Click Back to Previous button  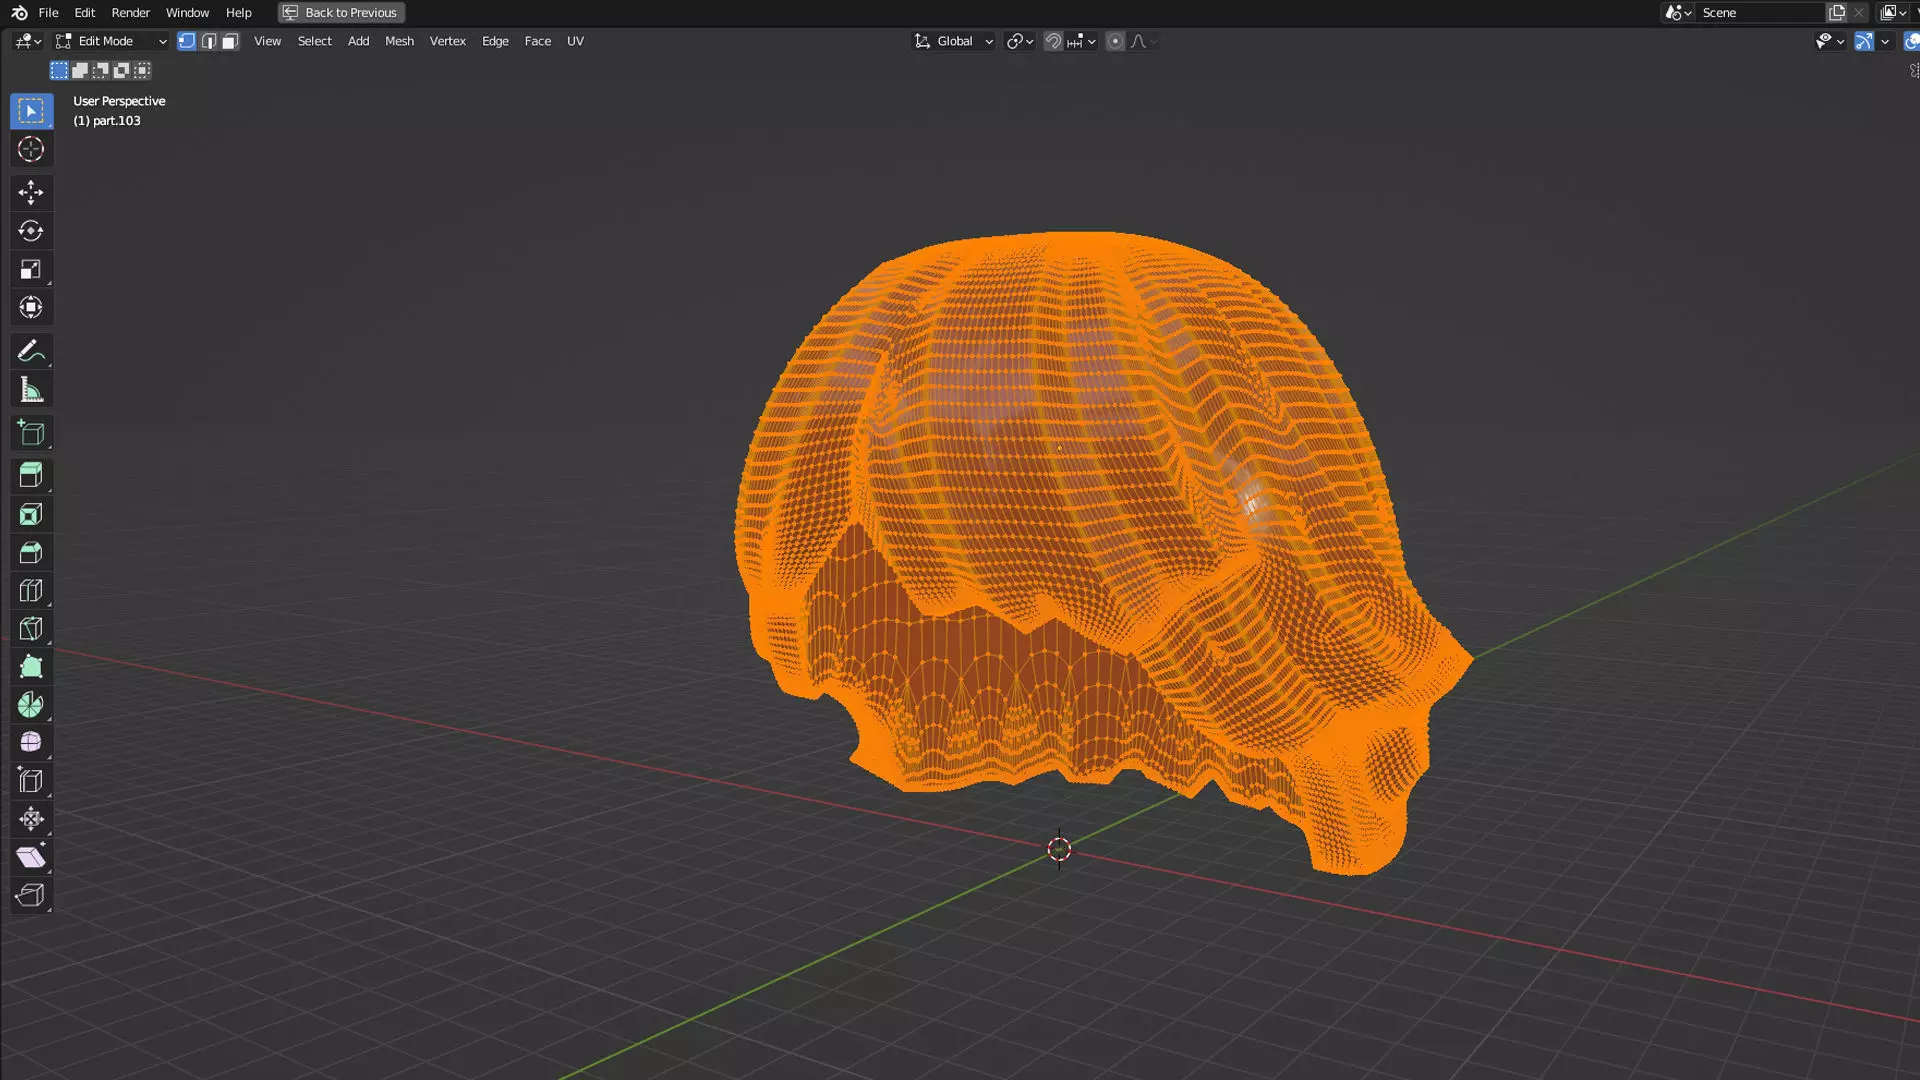[x=341, y=13]
